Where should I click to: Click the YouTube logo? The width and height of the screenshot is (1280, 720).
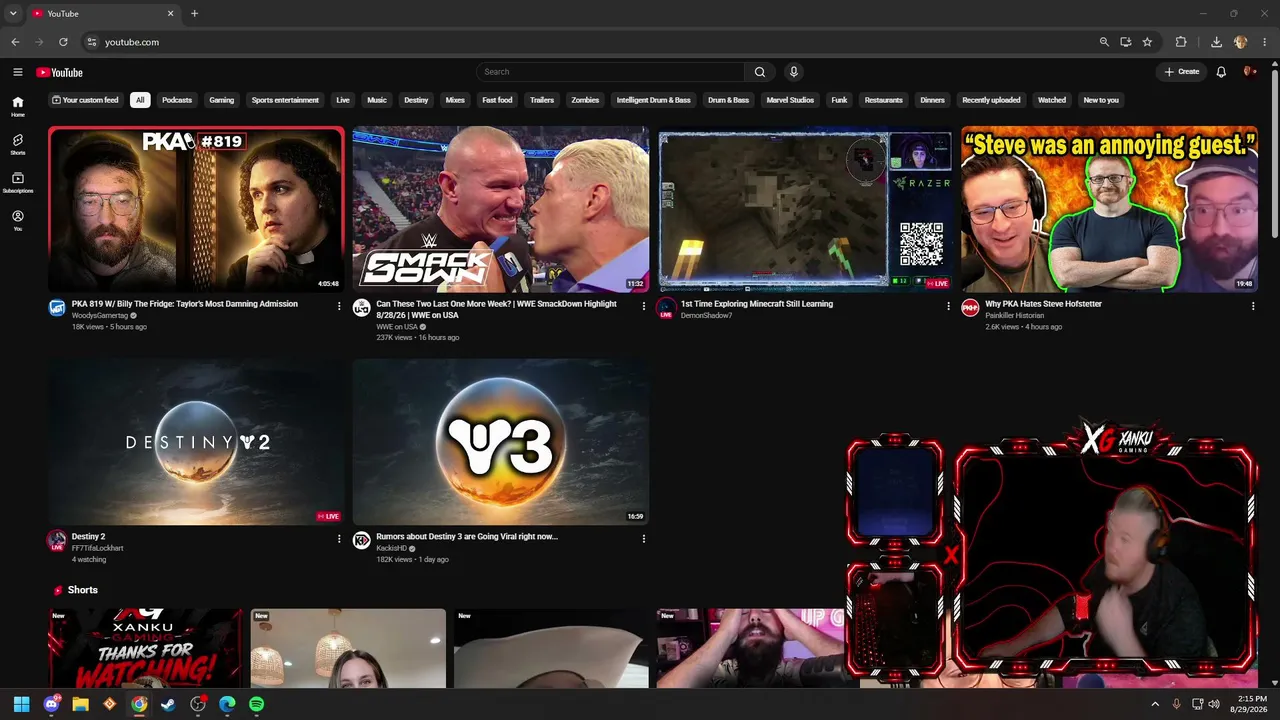pyautogui.click(x=59, y=72)
